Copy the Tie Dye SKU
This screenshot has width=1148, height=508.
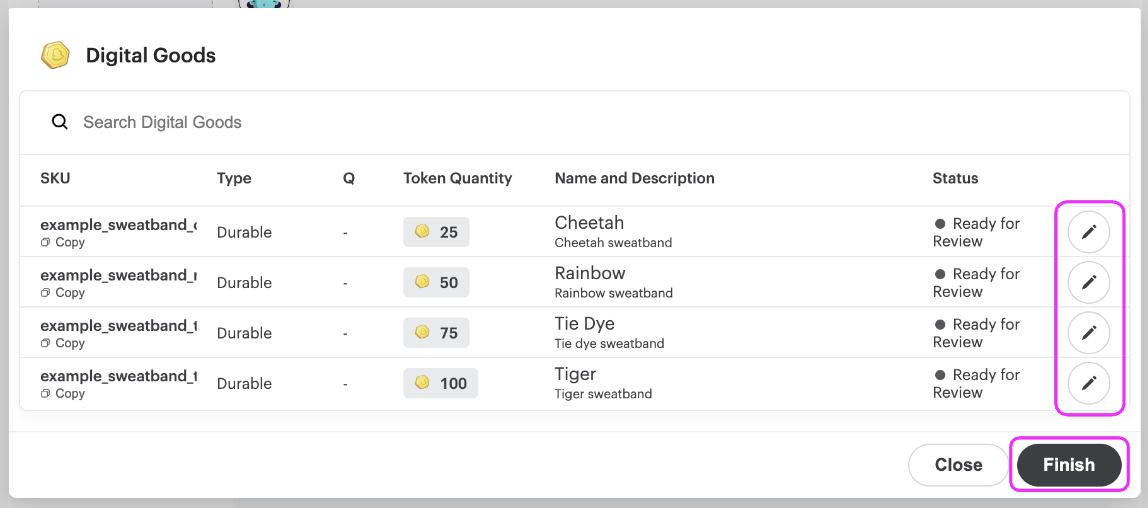pyautogui.click(x=63, y=343)
